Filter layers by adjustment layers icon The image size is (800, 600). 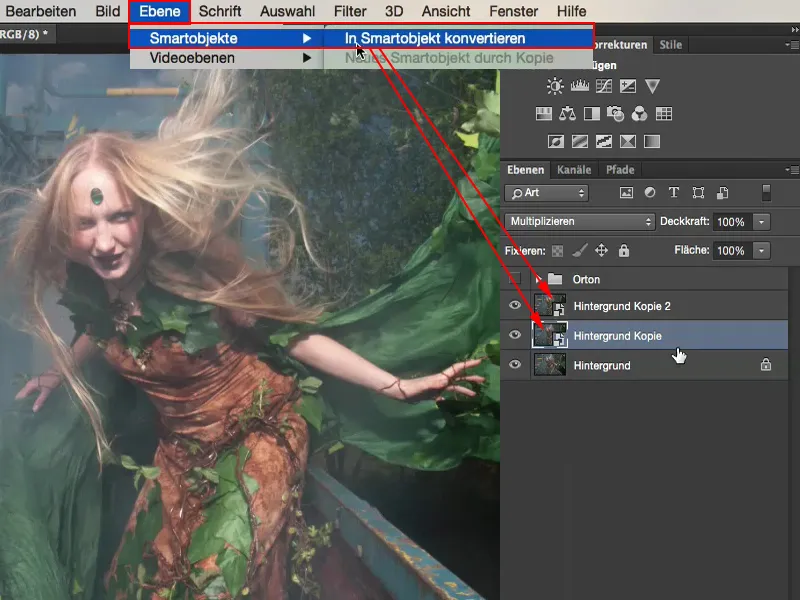point(650,192)
